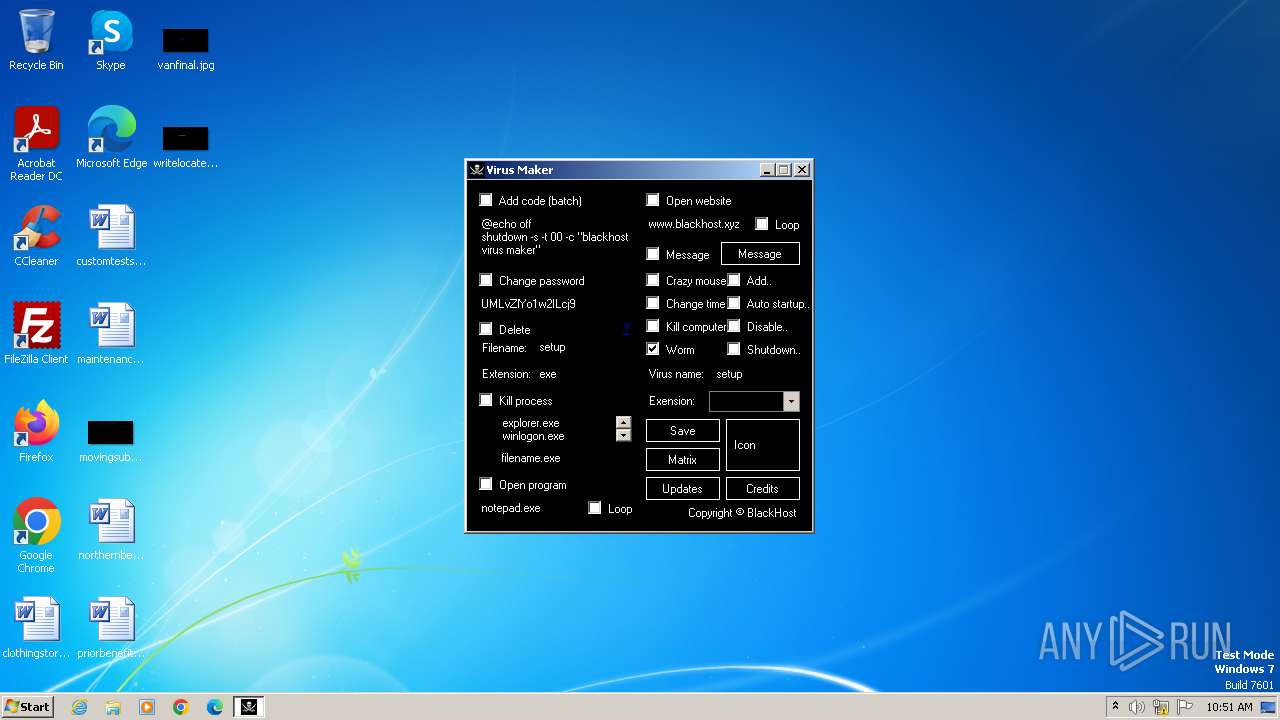Select the Acrobat Reader DC shortcut
This screenshot has width=1280, height=720.
pyautogui.click(x=36, y=144)
